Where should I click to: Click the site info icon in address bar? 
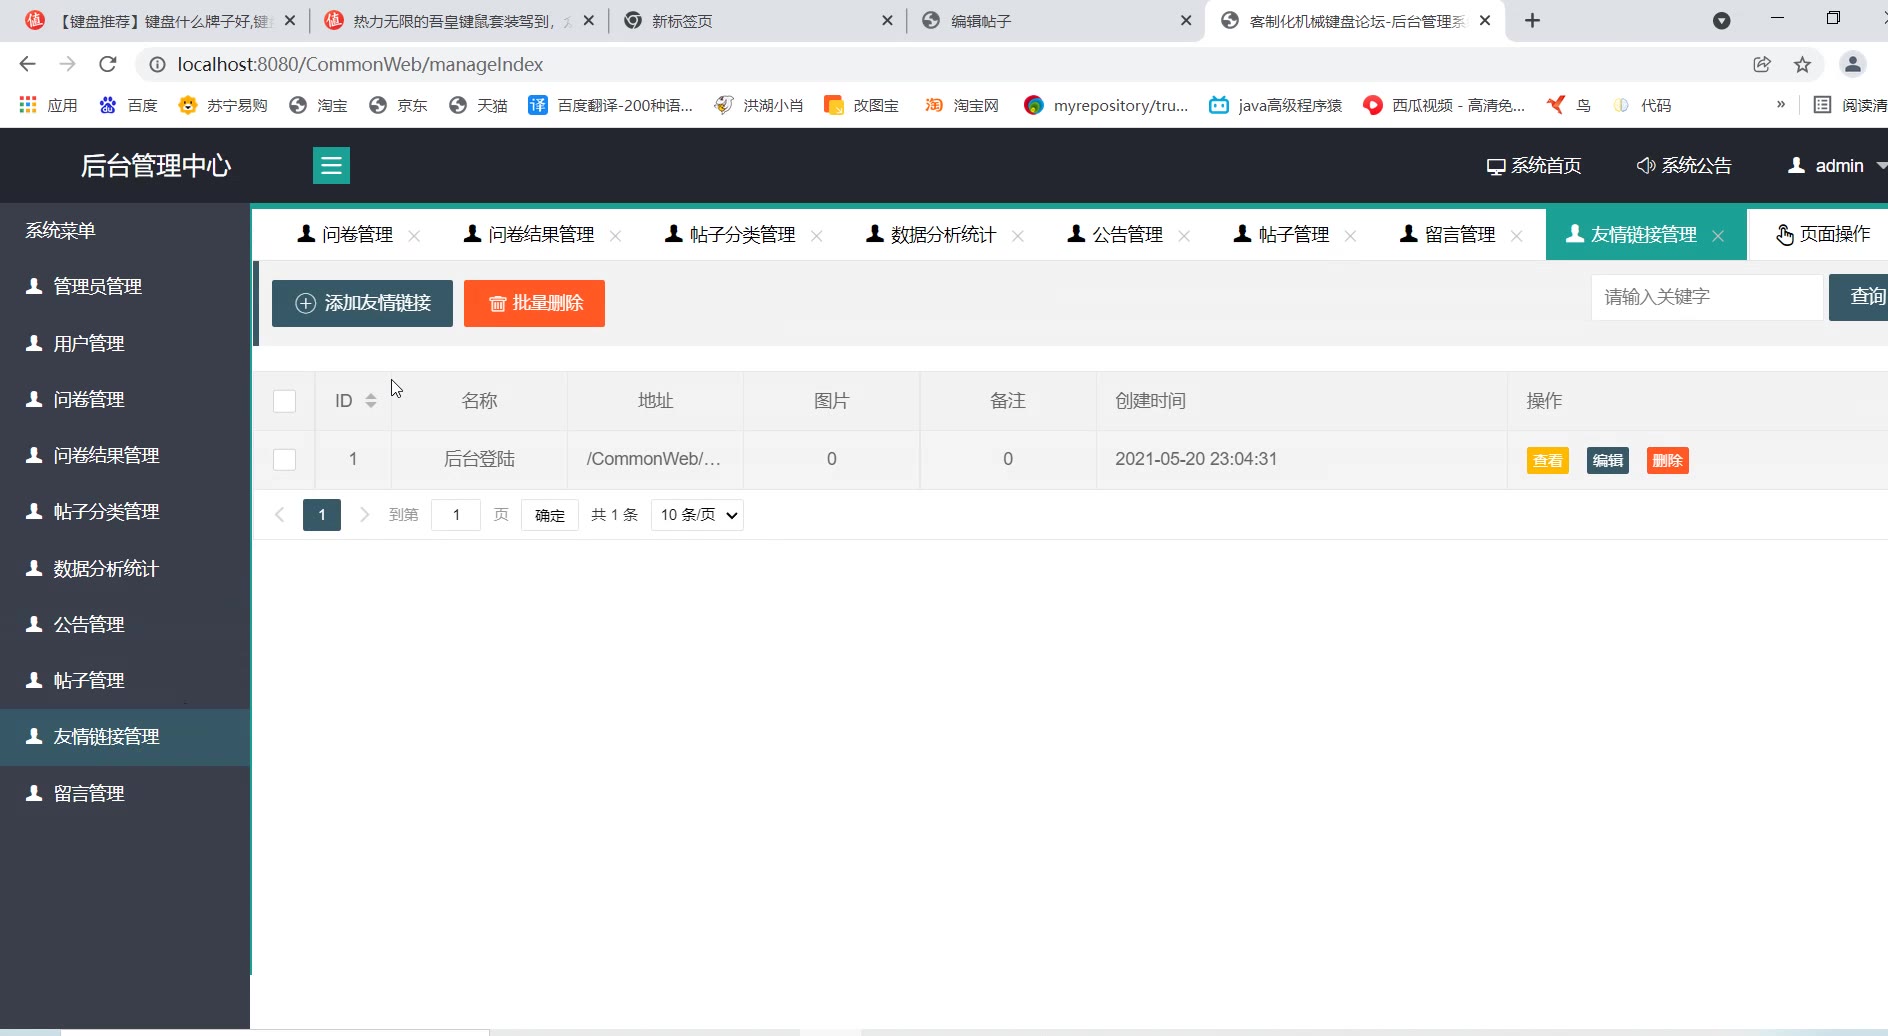coord(157,65)
